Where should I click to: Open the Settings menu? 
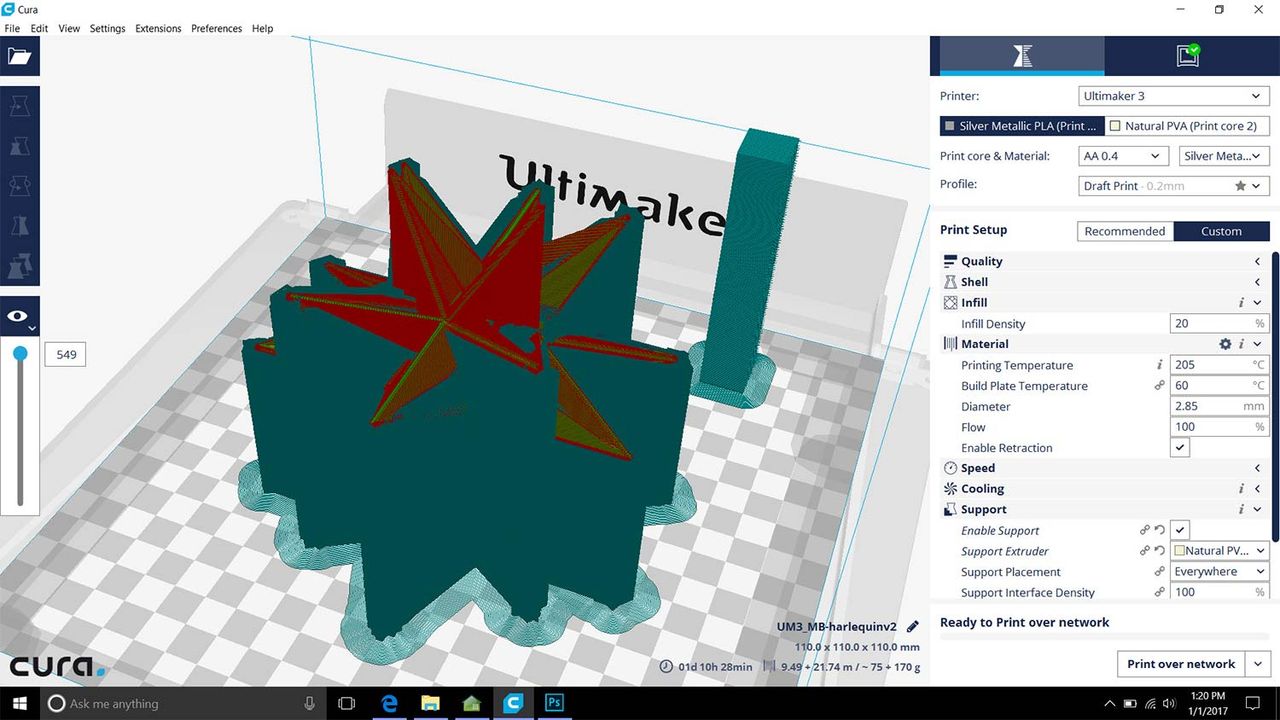click(x=108, y=28)
